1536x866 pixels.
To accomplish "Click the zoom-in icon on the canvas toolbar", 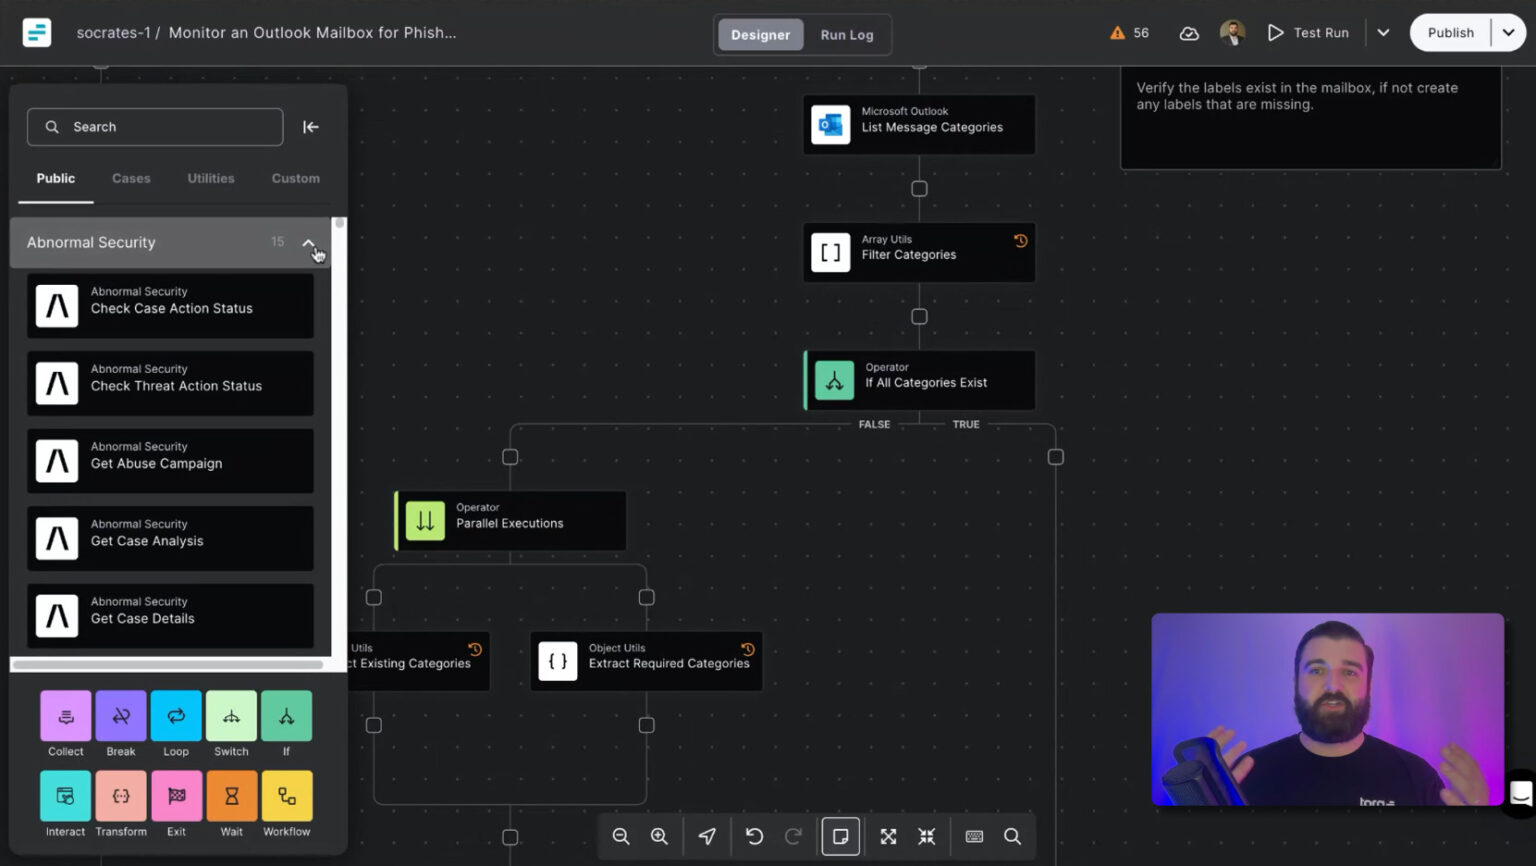I will point(659,836).
